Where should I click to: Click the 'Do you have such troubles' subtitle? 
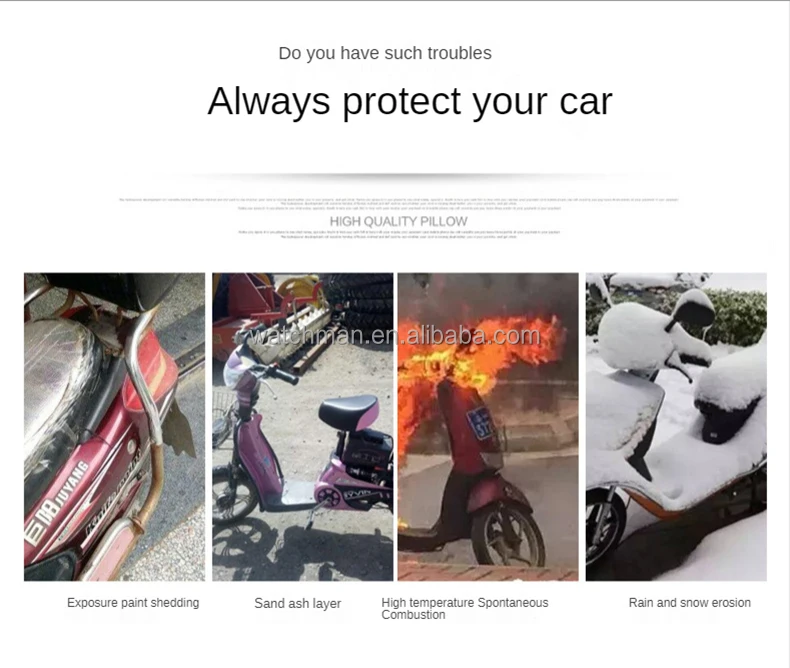pyautogui.click(x=385, y=53)
